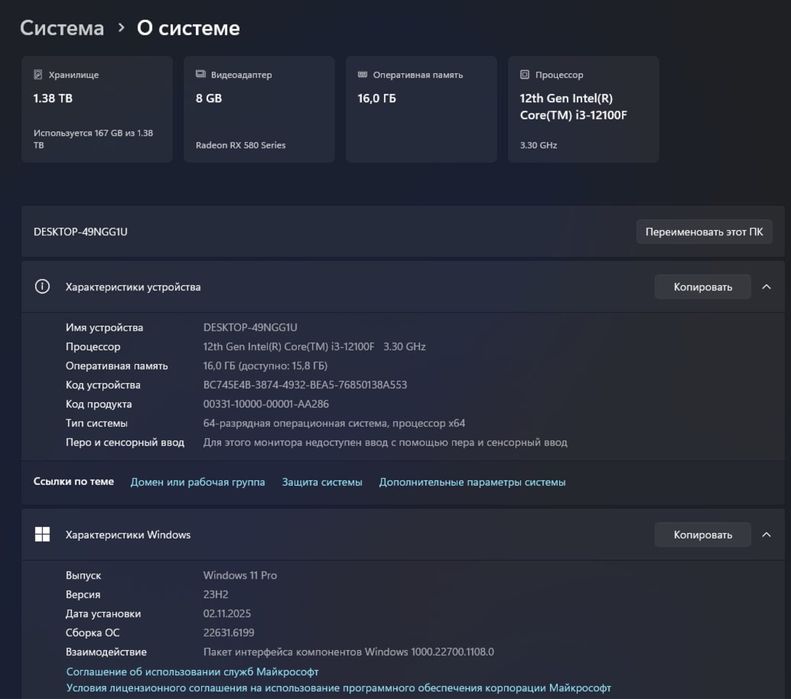Click the info icon beside Характеристики устройства
The width and height of the screenshot is (791, 699).
pyautogui.click(x=42, y=286)
